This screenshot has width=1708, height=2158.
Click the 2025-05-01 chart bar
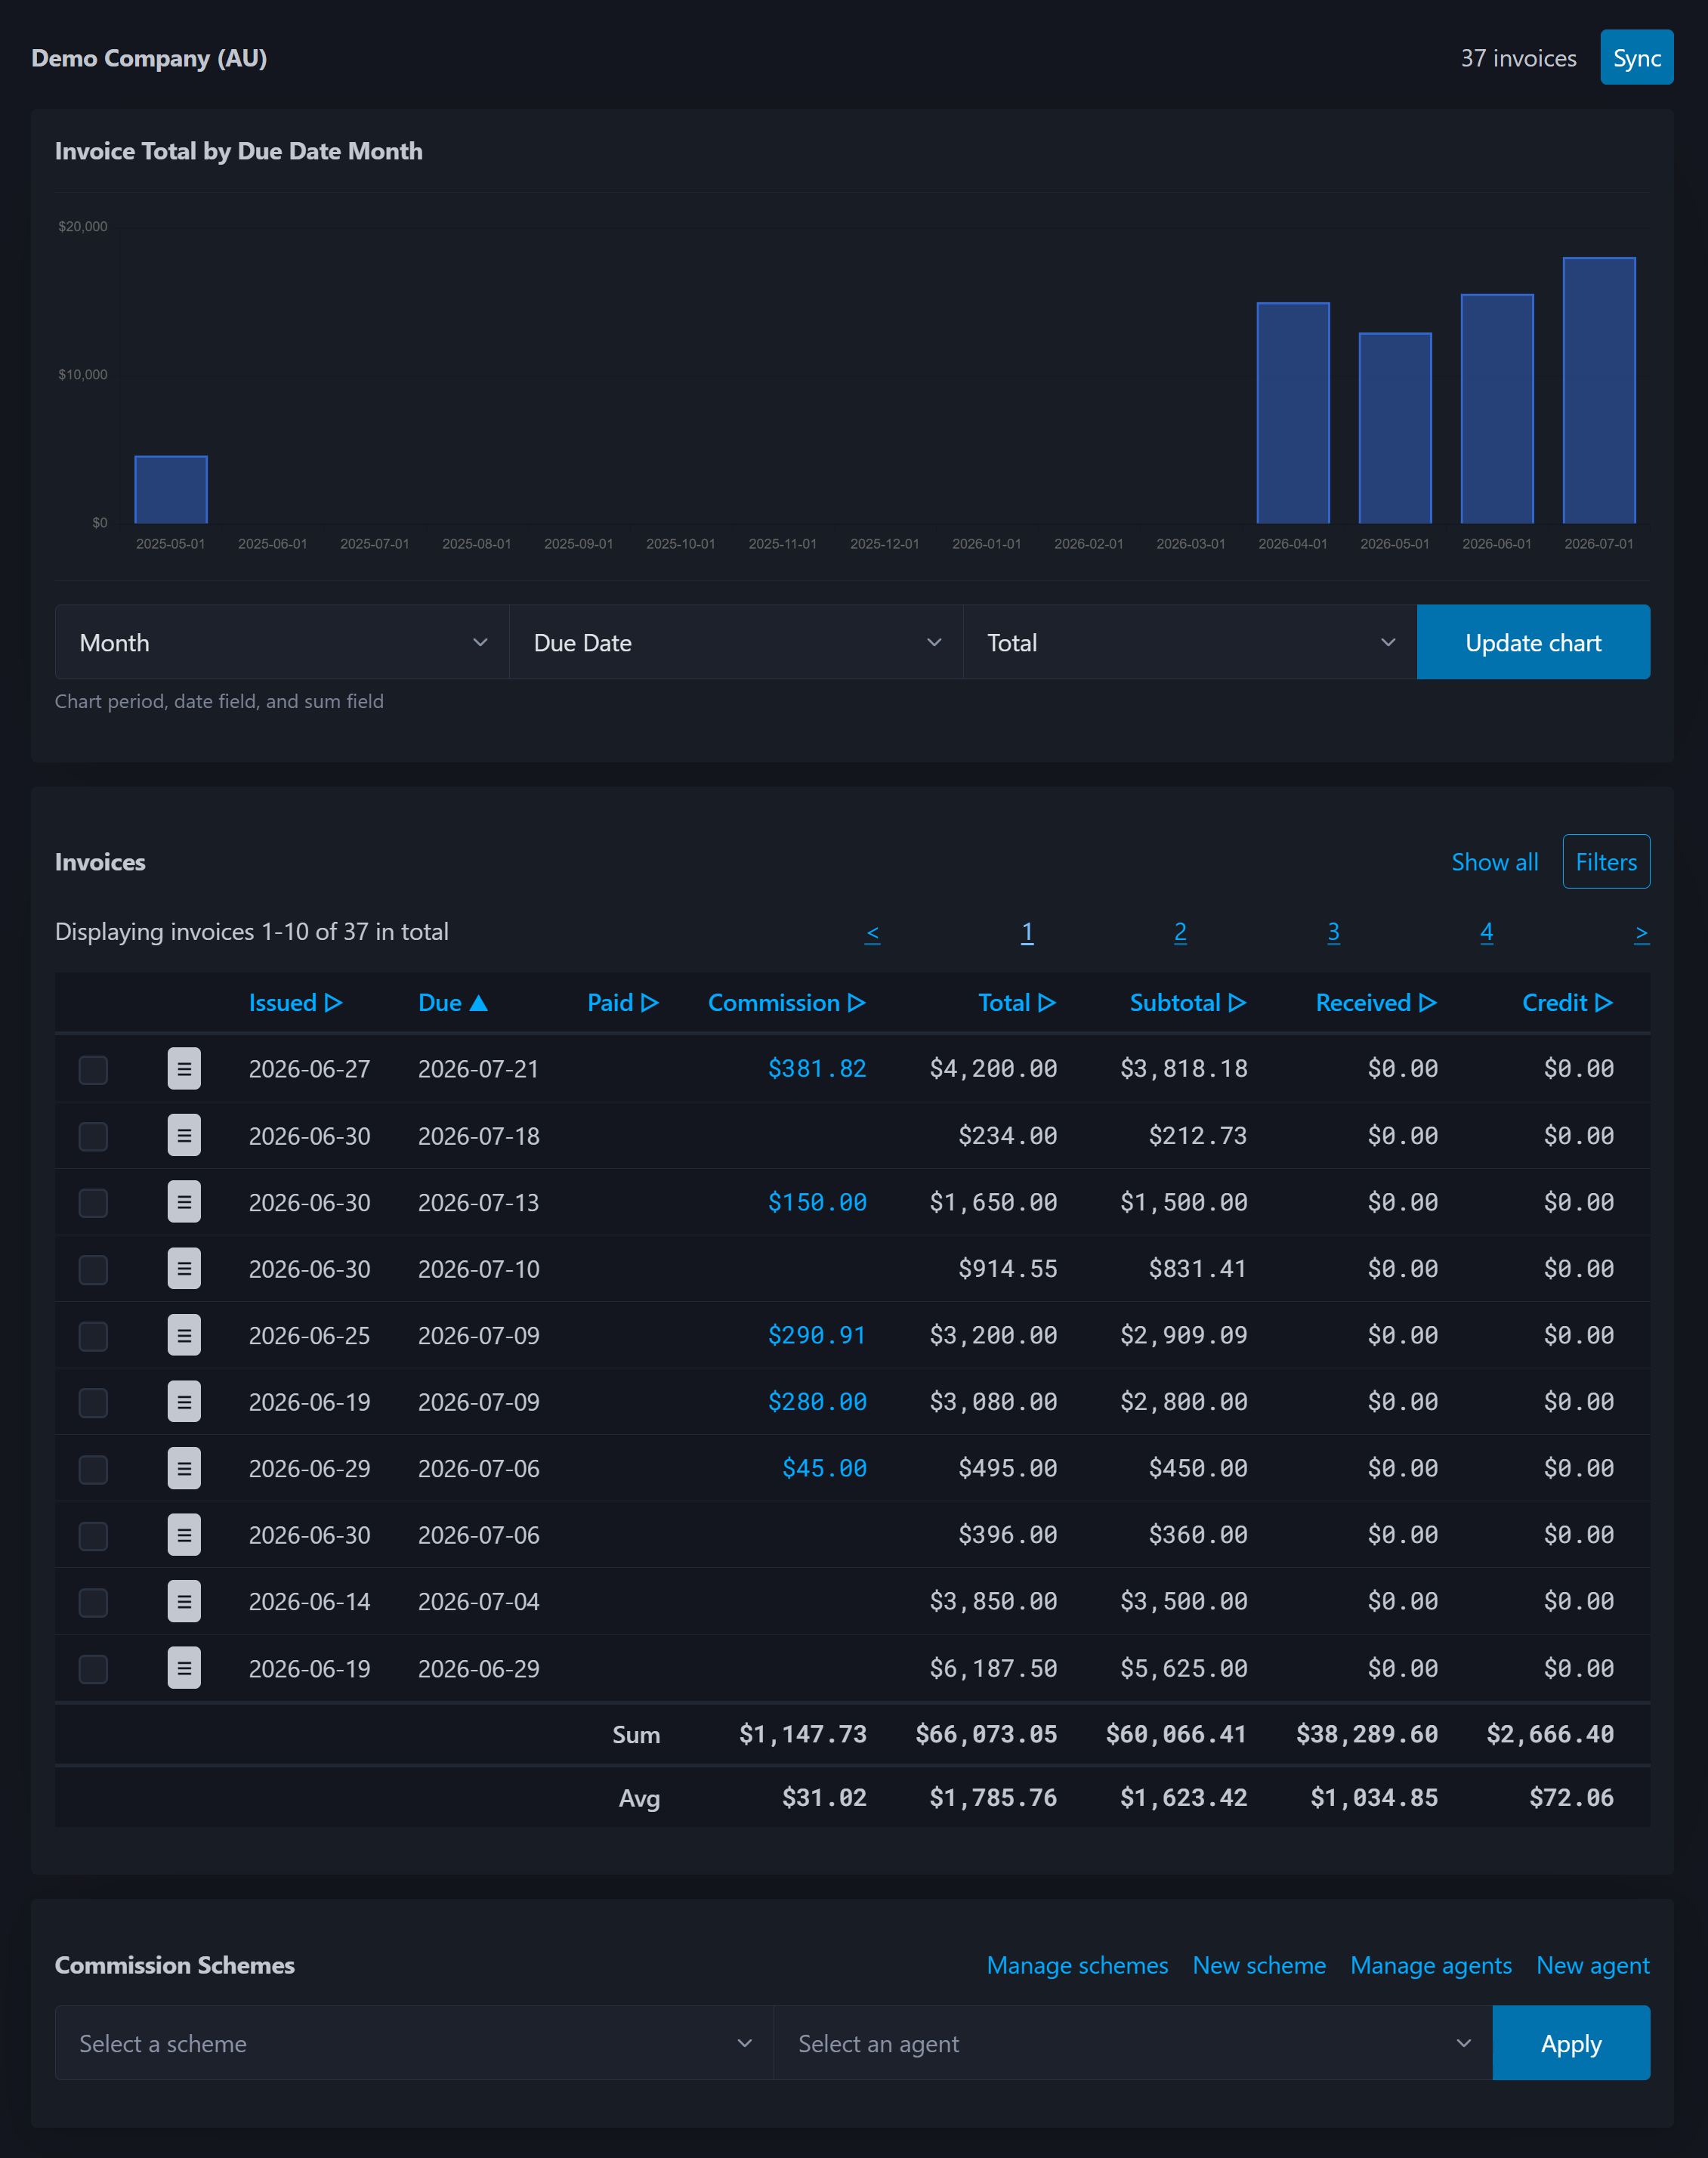pos(171,489)
